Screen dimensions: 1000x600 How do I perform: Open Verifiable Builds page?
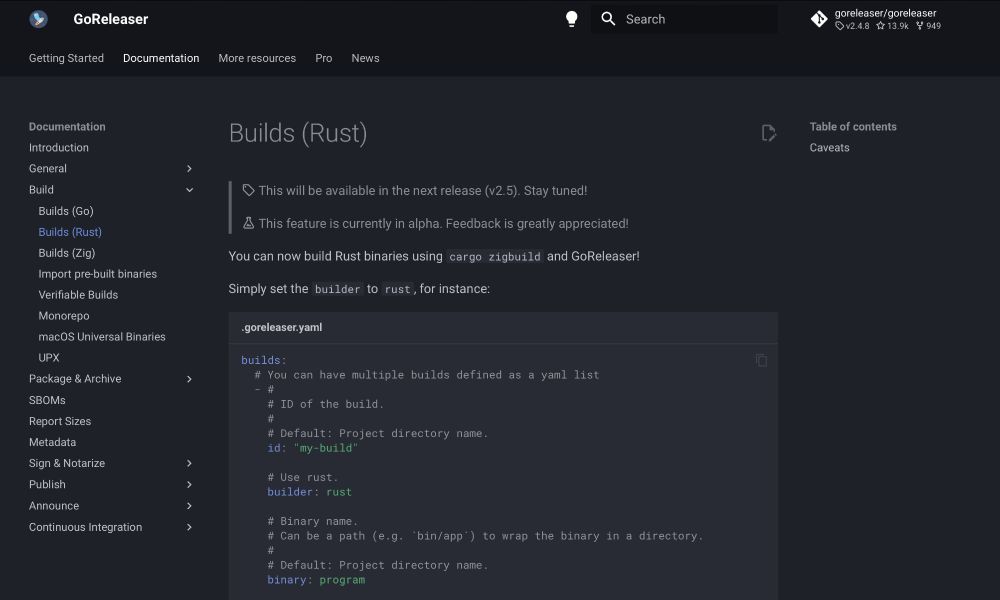click(78, 295)
